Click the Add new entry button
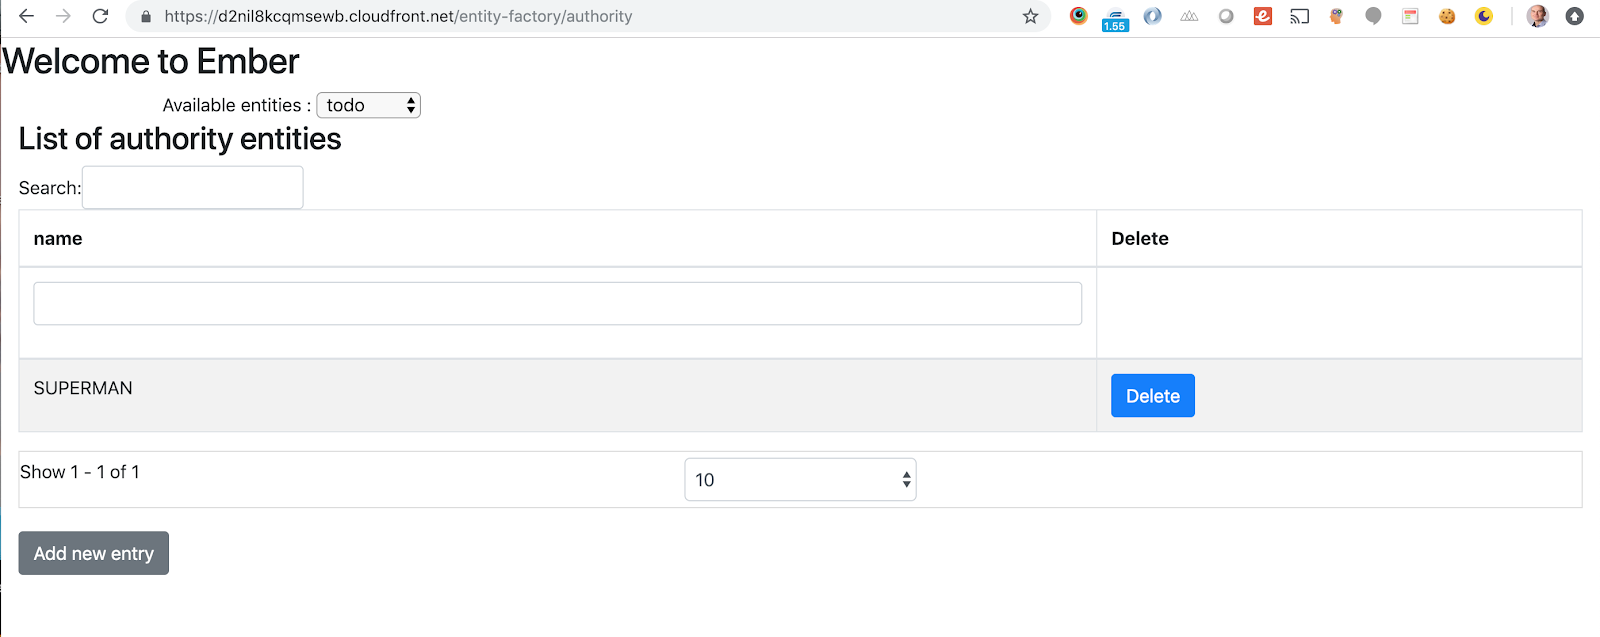 click(94, 553)
